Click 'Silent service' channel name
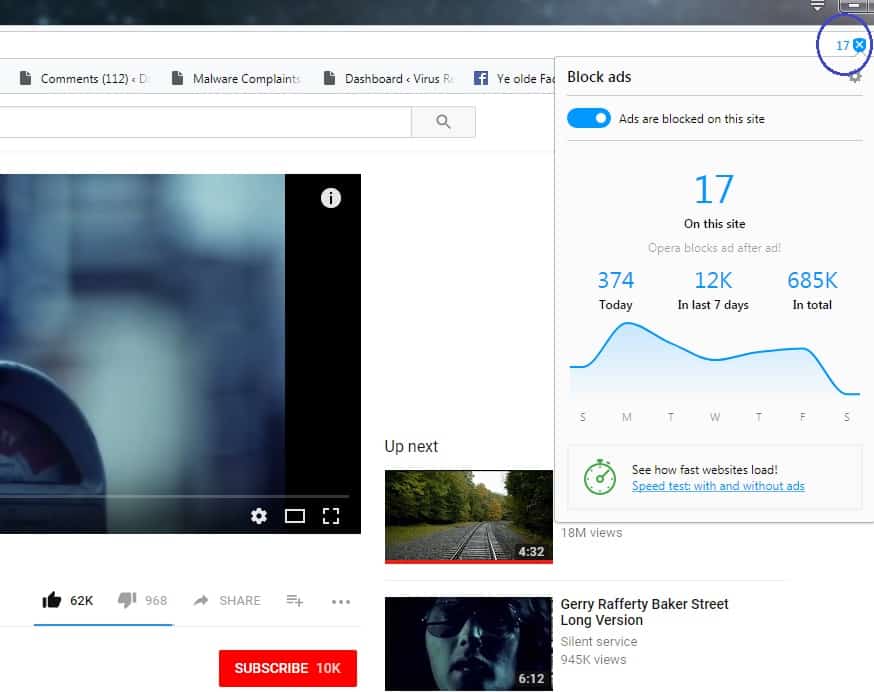 pos(599,641)
